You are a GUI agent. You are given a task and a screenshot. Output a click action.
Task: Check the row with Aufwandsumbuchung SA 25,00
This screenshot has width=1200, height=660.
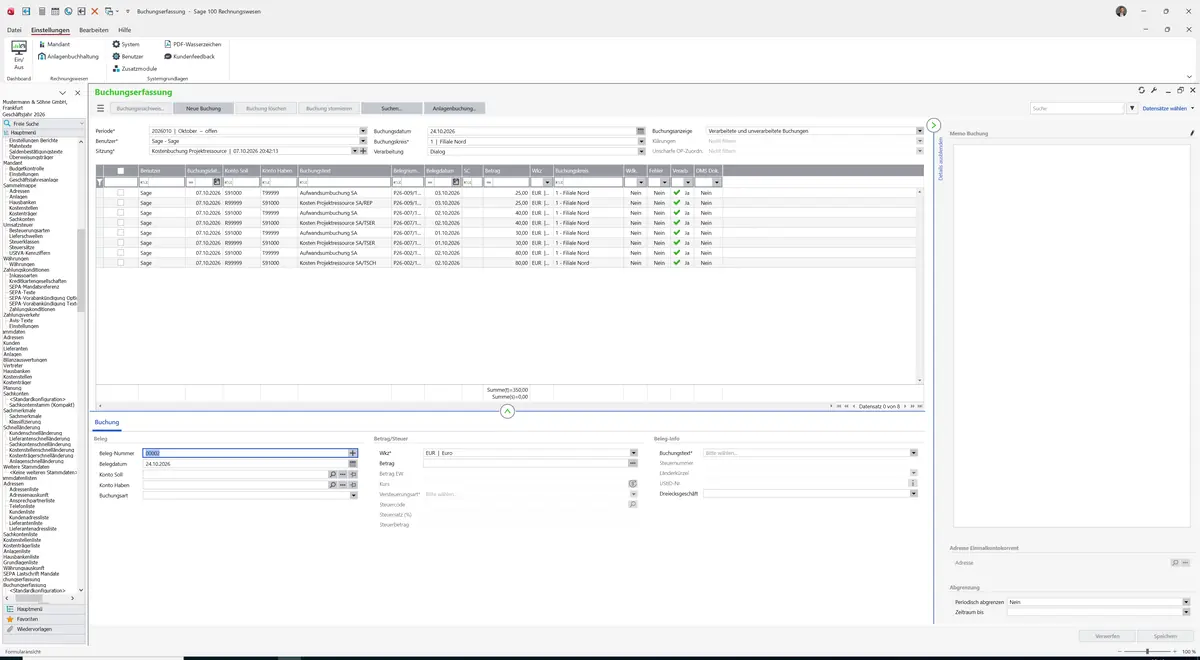[x=121, y=192]
